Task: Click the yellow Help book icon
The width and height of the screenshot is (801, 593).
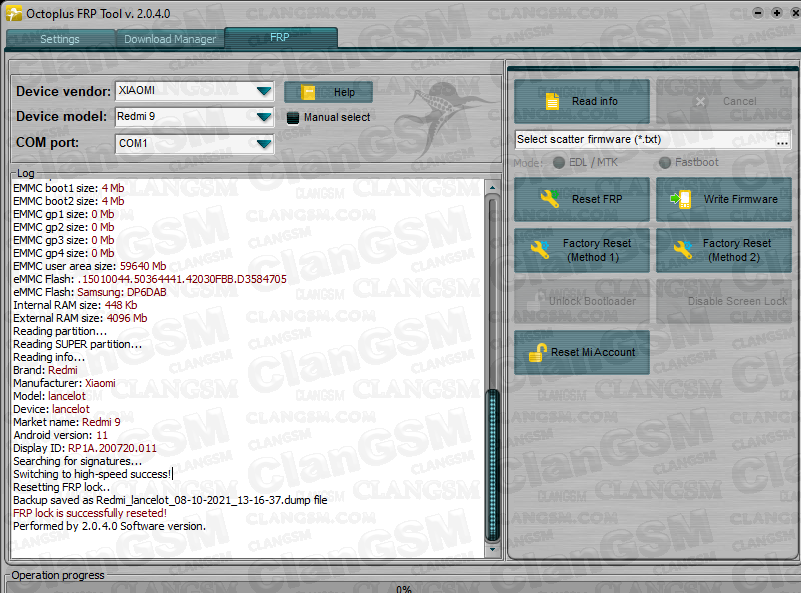Action: (x=308, y=92)
